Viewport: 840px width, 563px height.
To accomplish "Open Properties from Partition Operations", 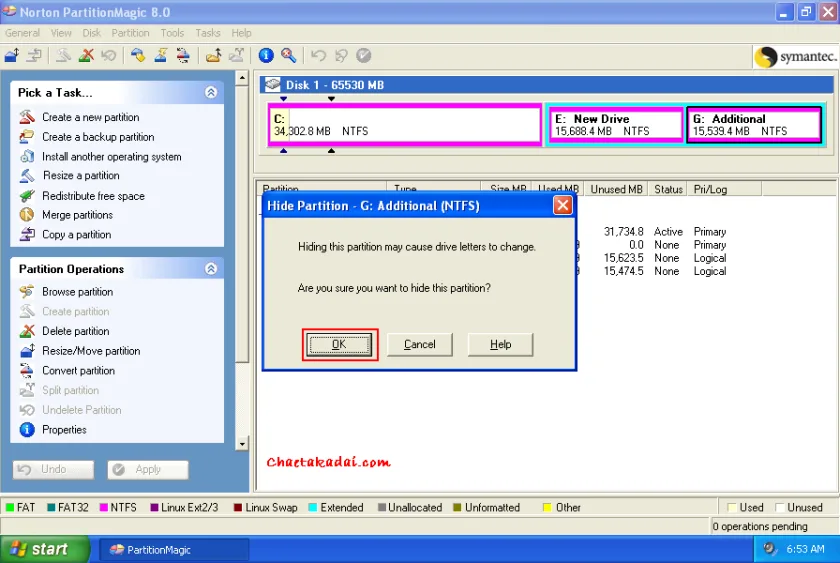I will click(64, 430).
